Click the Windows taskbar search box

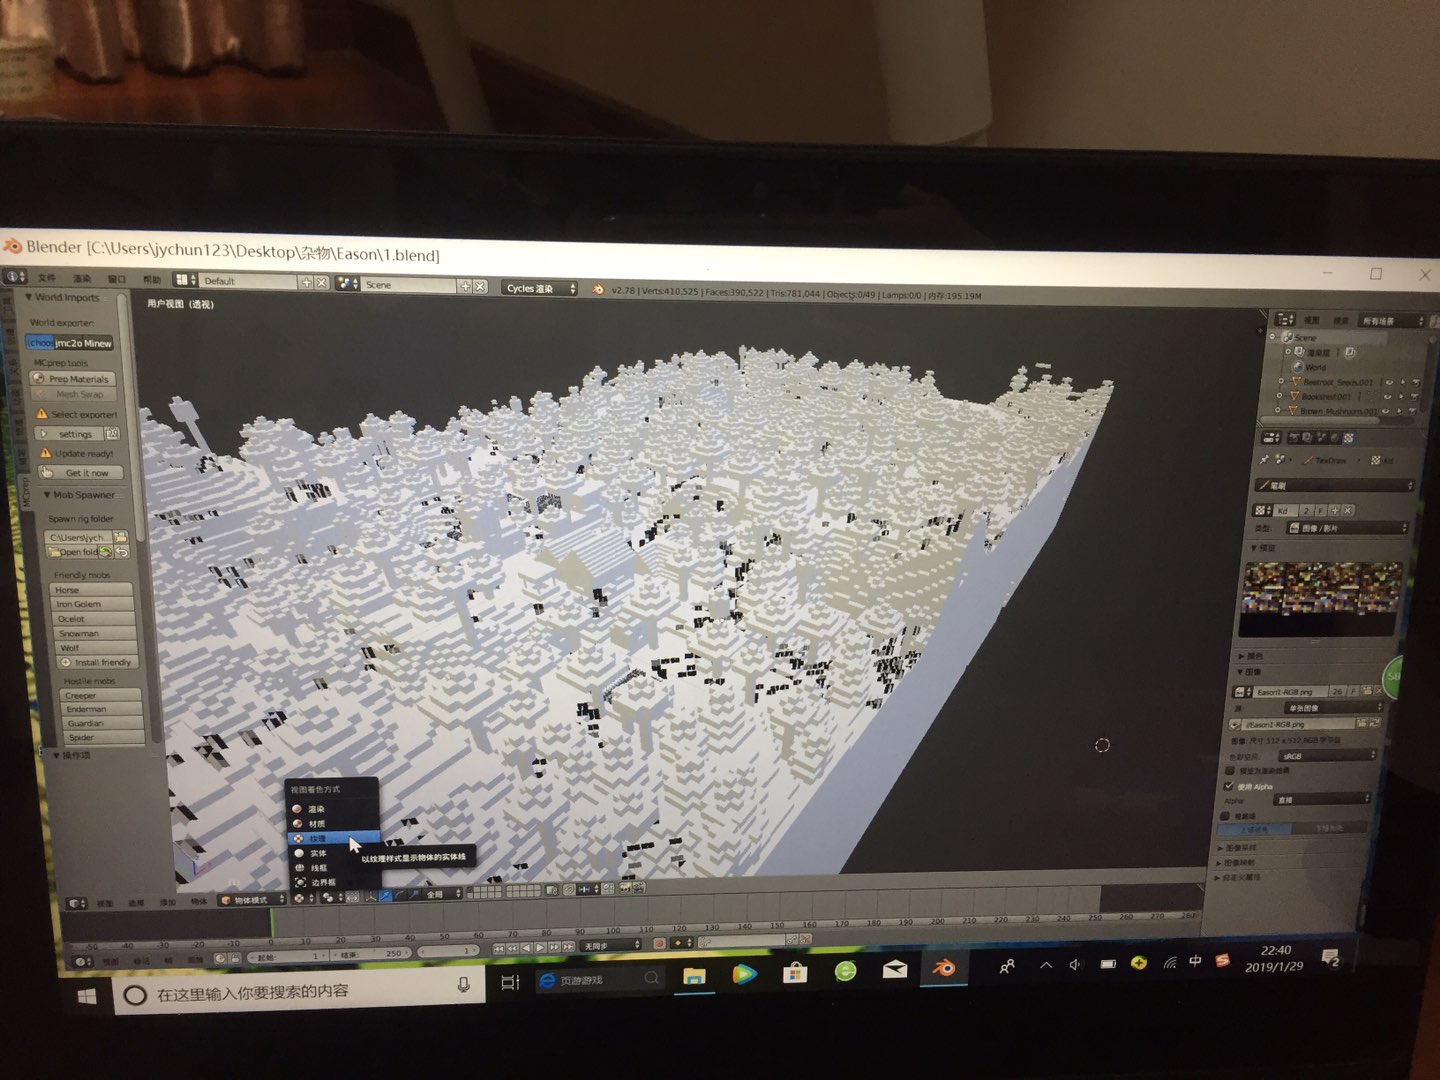pyautogui.click(x=298, y=992)
